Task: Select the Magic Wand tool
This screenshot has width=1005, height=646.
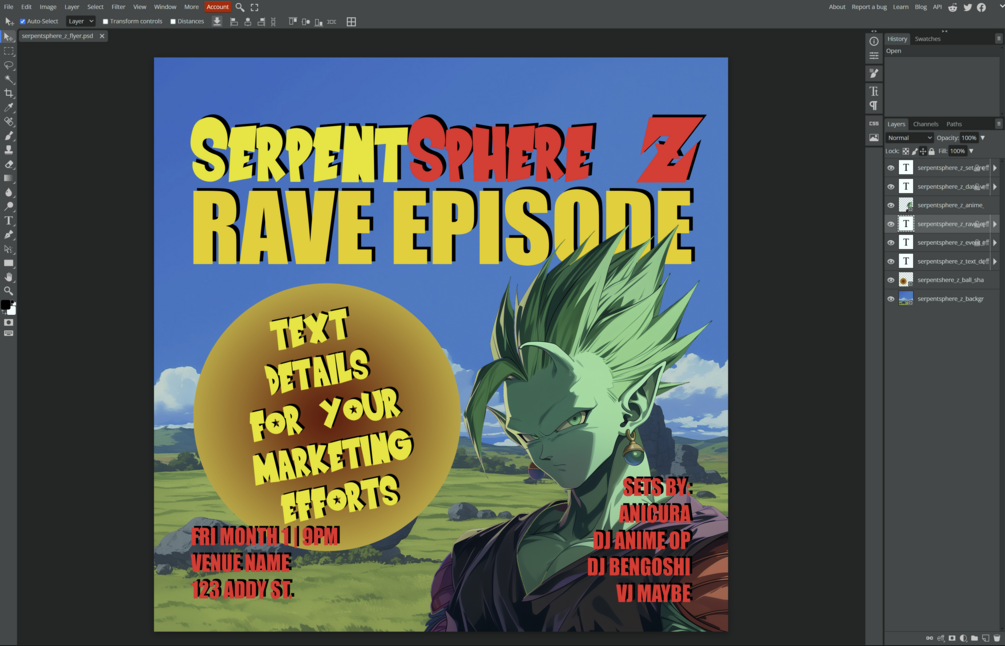Action: click(x=8, y=79)
